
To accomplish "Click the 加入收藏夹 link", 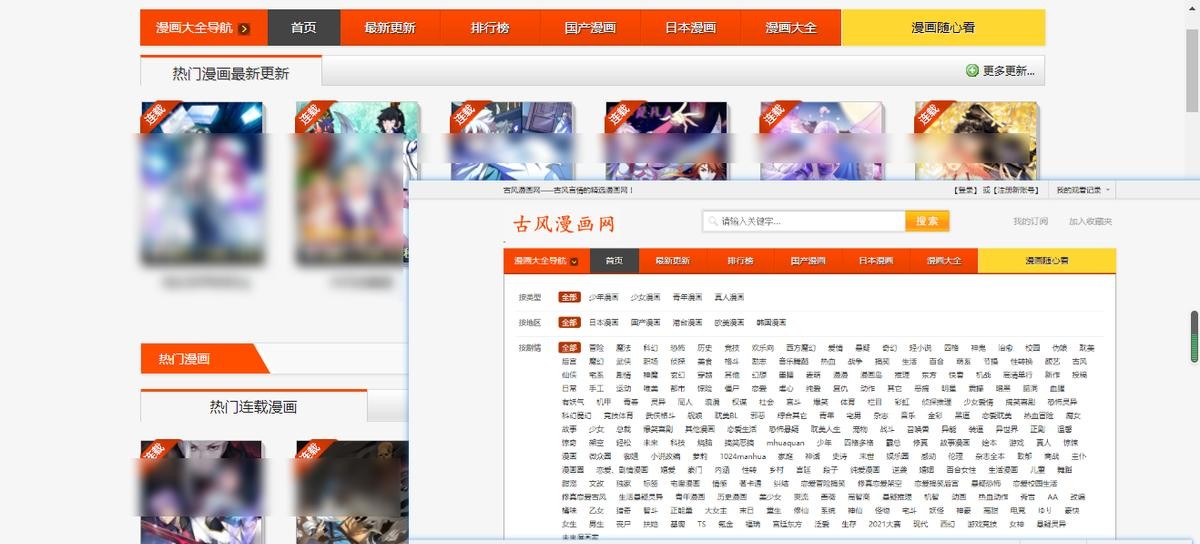I will tap(1090, 221).
